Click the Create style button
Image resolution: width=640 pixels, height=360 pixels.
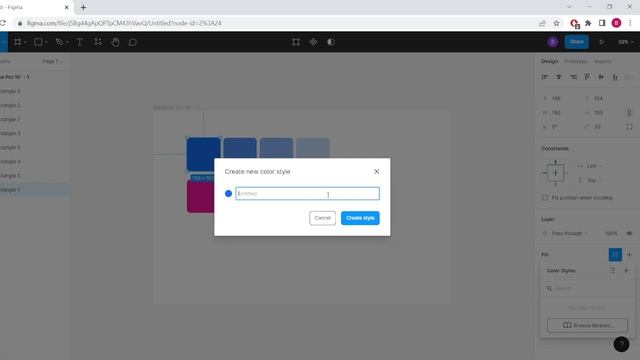(360, 218)
